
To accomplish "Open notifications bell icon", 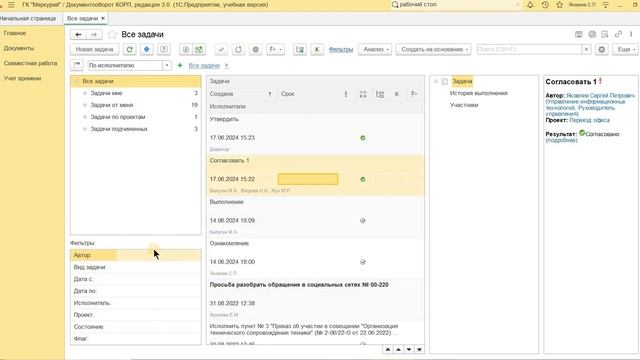I will [x=530, y=5].
